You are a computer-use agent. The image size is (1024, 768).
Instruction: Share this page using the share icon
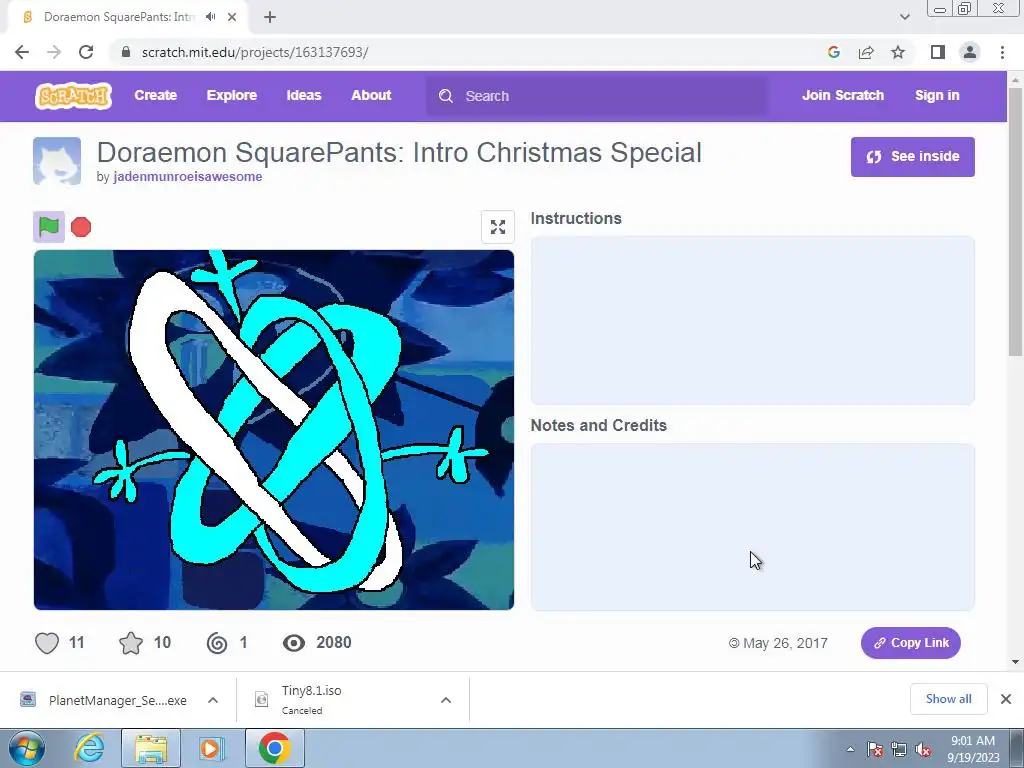[x=866, y=52]
